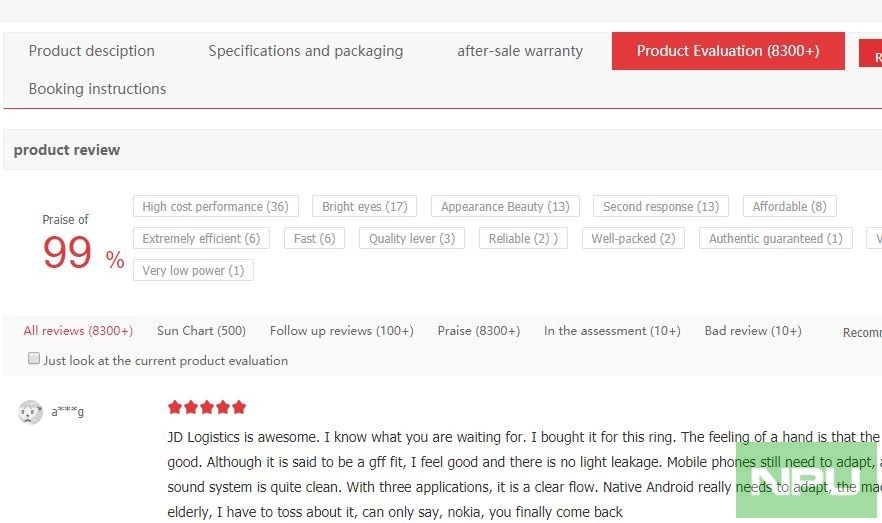This screenshot has width=882, height=523.
Task: Show All reviews (8300+)
Action: point(78,331)
